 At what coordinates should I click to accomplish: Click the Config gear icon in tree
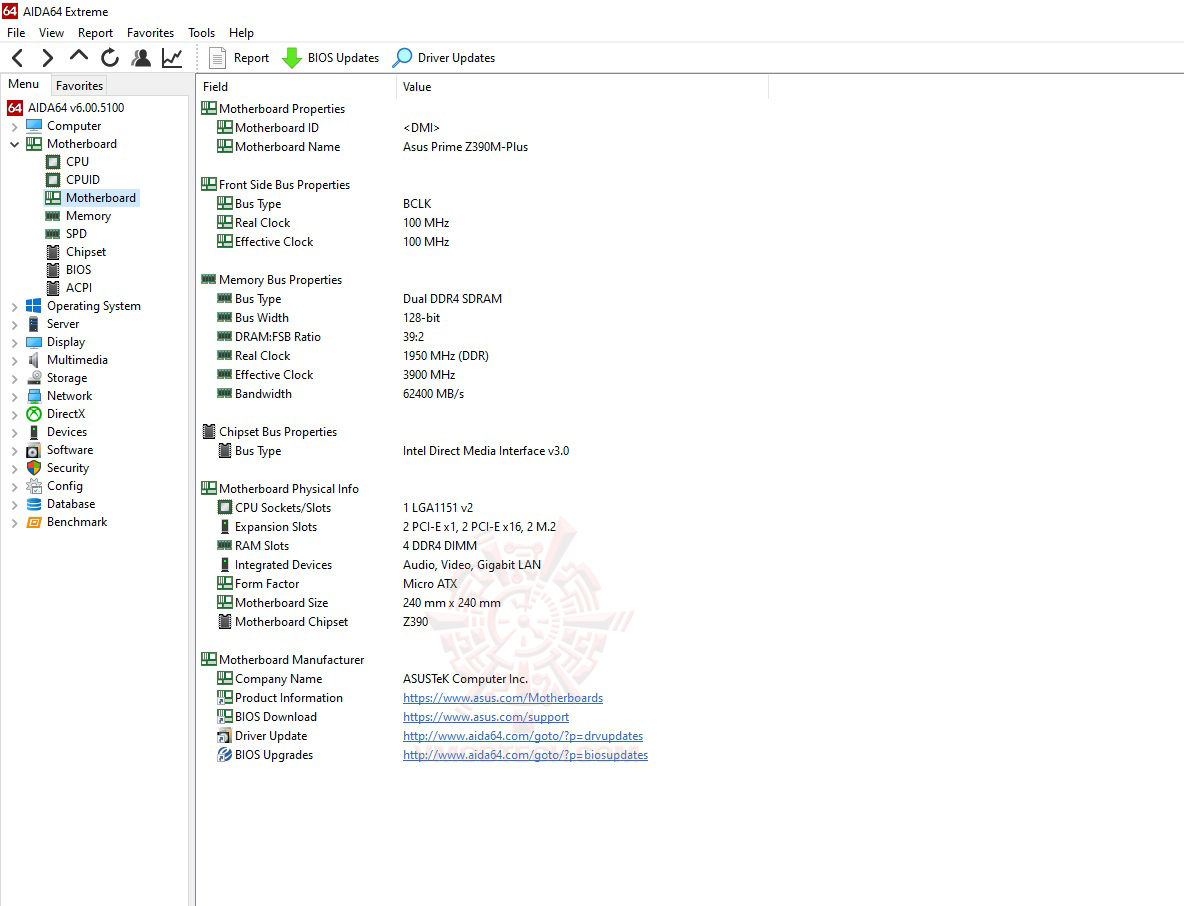(x=34, y=486)
